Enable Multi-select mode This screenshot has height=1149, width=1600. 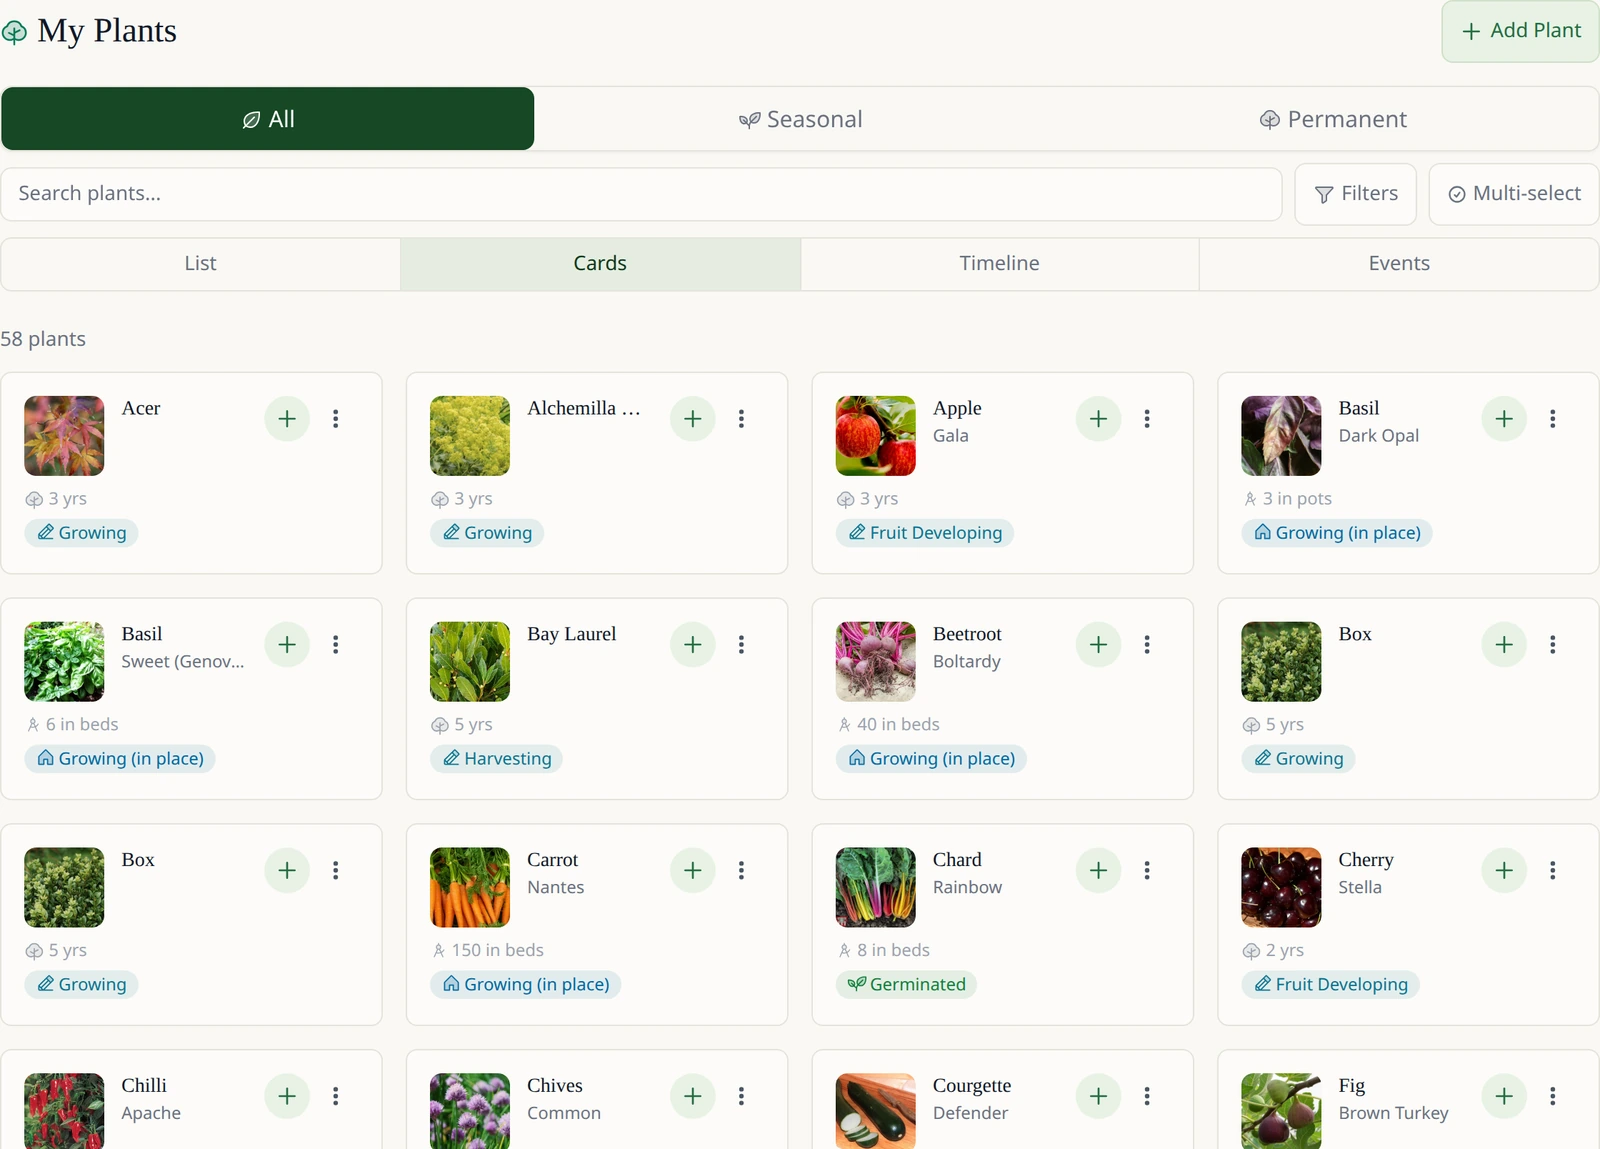[x=1514, y=194]
